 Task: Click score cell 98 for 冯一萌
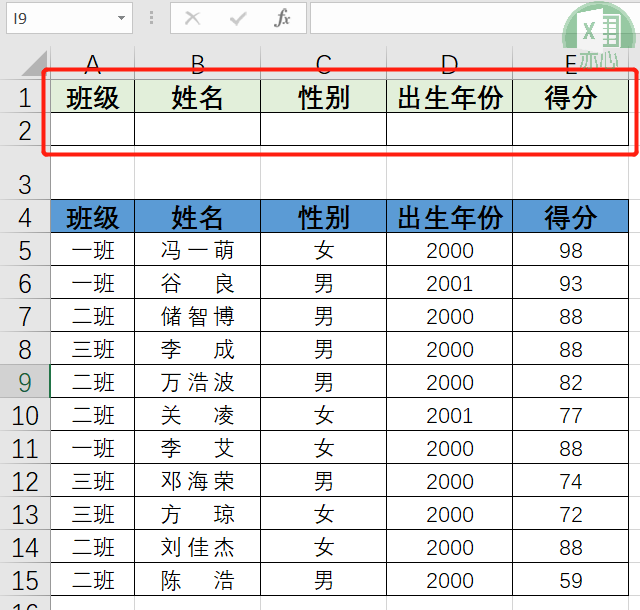point(571,249)
